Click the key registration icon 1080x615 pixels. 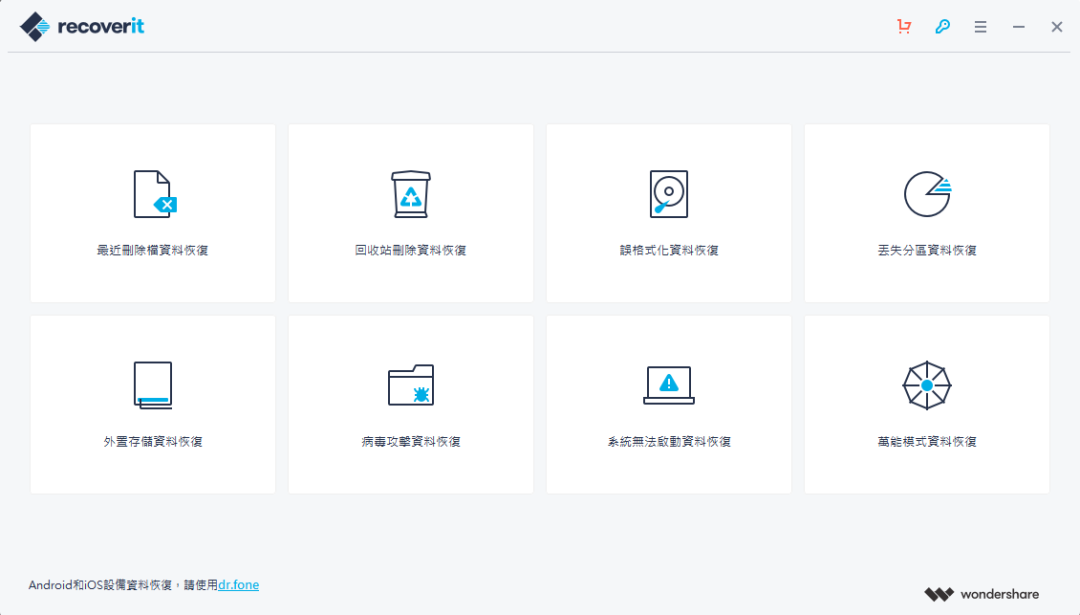(942, 26)
